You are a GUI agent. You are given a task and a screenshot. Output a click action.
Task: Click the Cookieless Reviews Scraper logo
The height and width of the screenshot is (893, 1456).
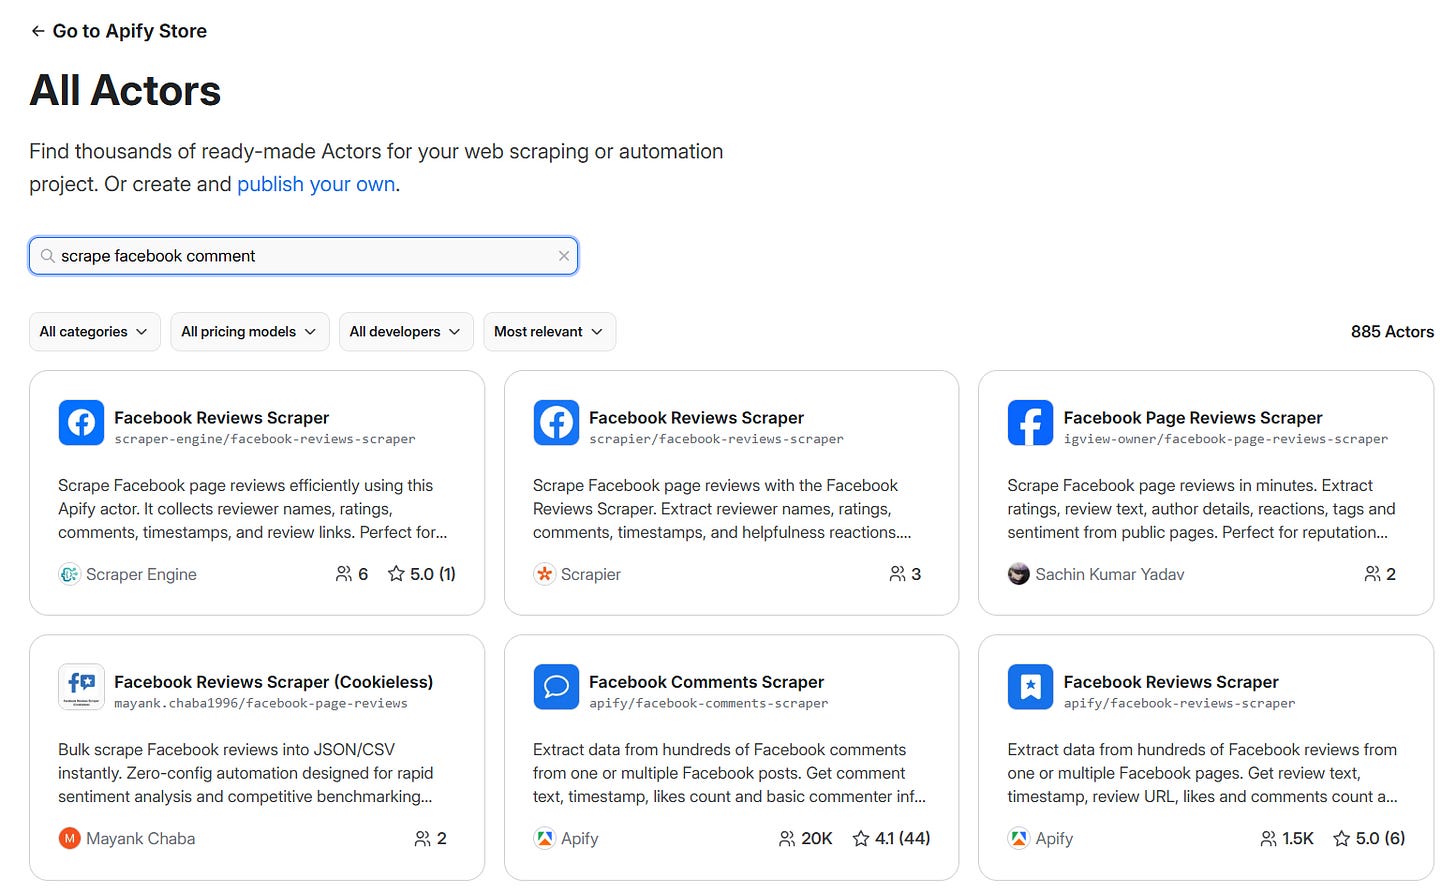tap(81, 687)
